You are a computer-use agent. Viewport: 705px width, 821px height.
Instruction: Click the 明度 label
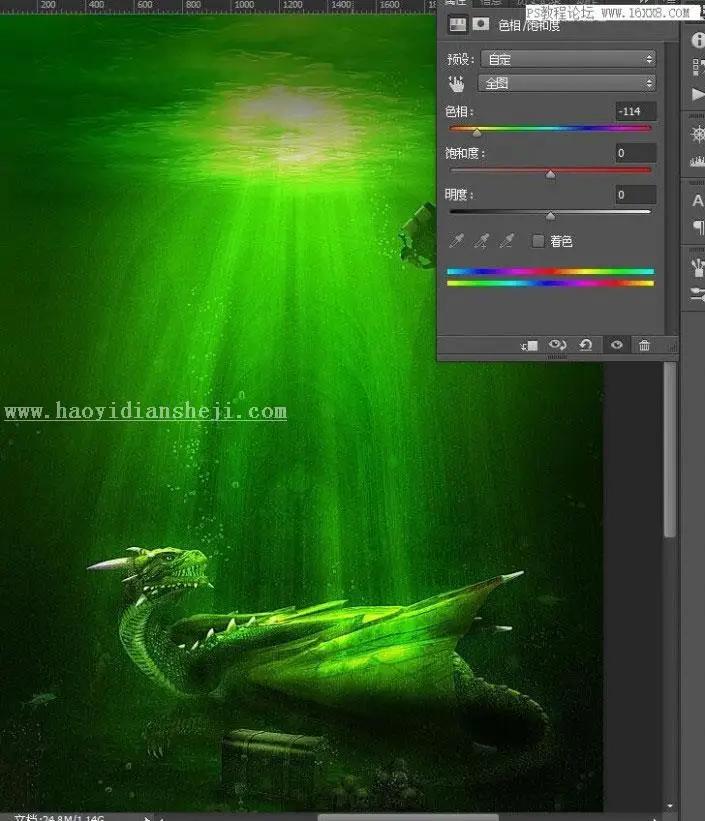tap(459, 195)
